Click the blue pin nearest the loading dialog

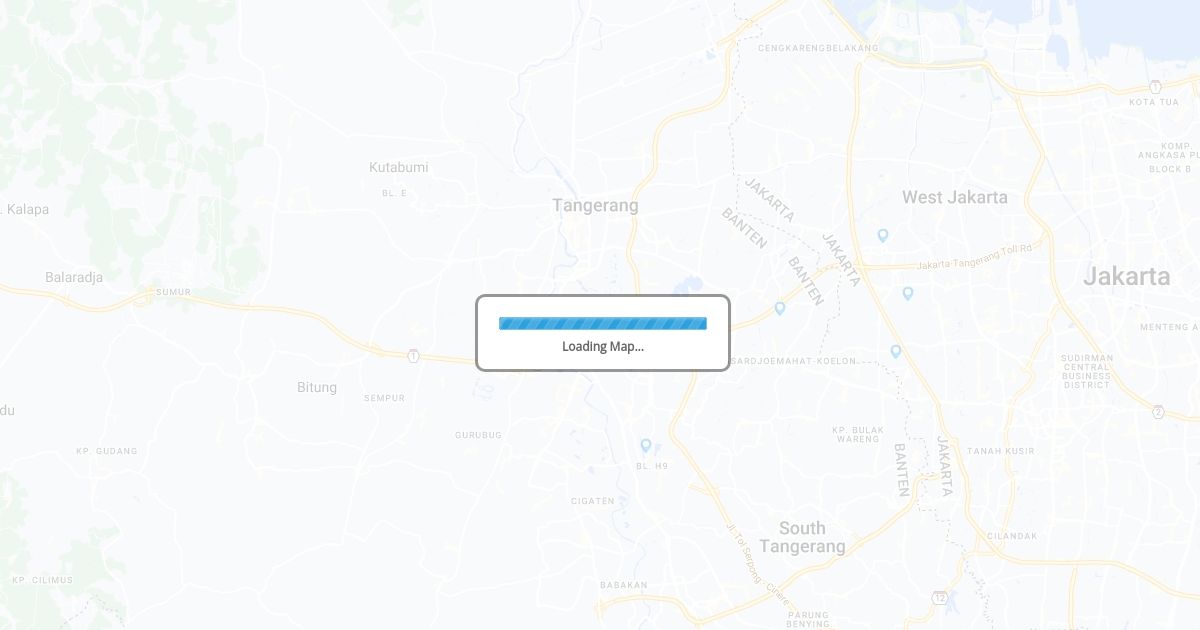[779, 308]
